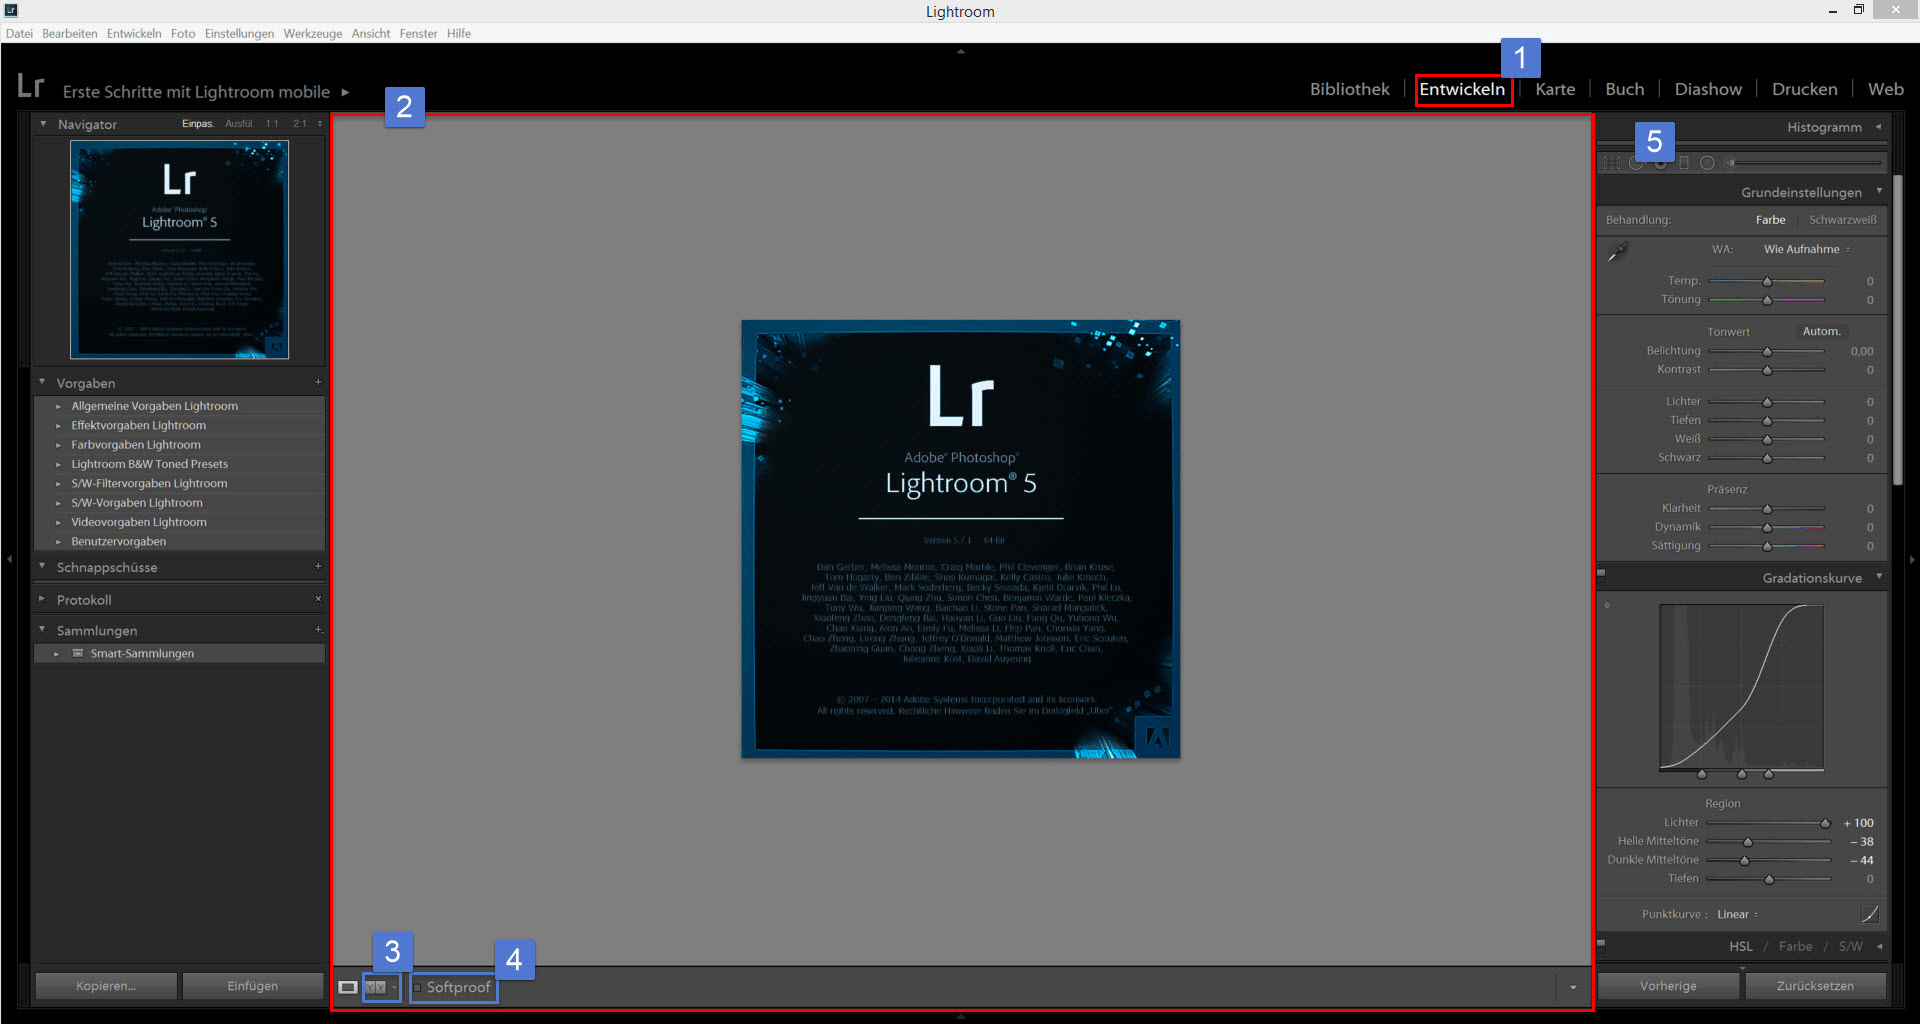Hide the top module picker arrow
The width and height of the screenshot is (1920, 1024).
tap(960, 51)
